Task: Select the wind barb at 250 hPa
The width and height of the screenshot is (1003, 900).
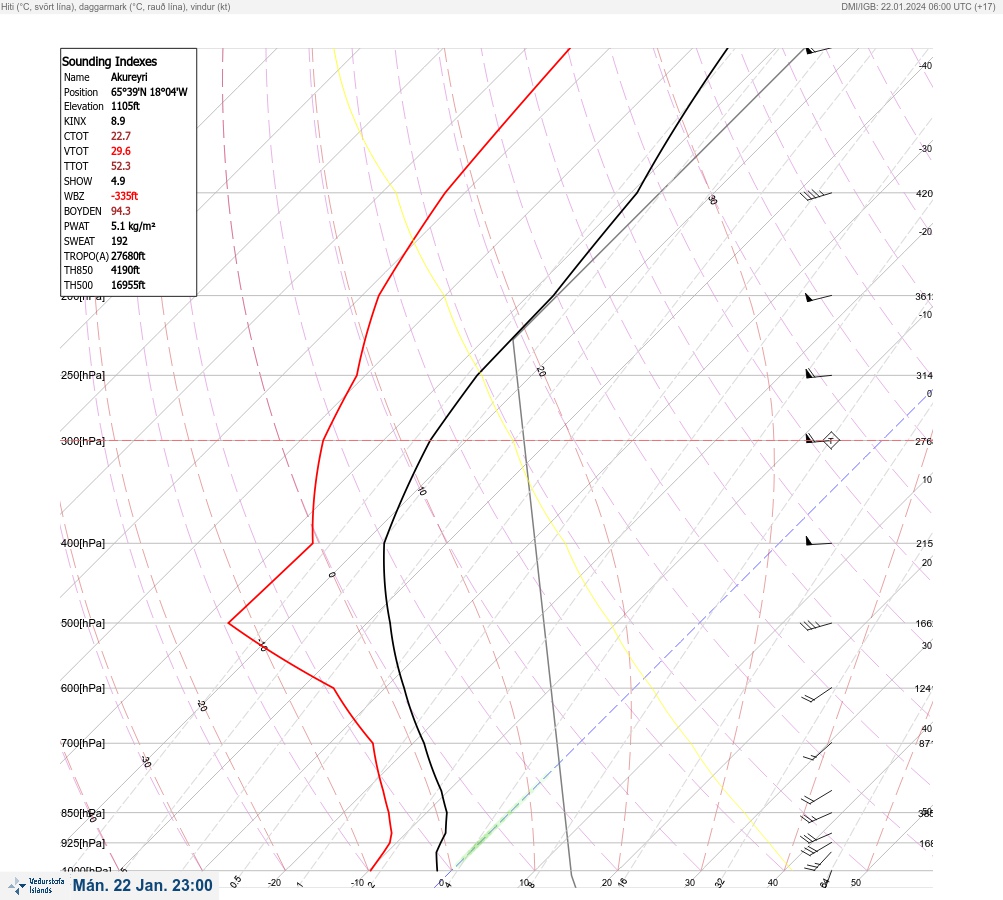Action: pyautogui.click(x=818, y=373)
